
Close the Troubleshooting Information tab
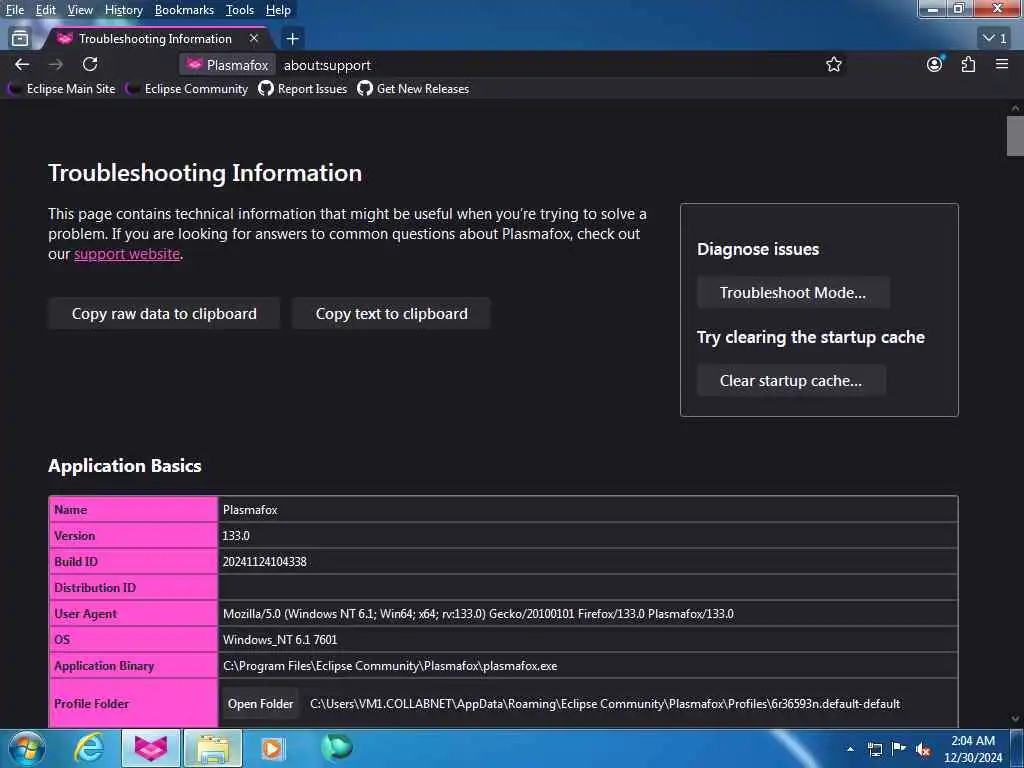click(254, 39)
